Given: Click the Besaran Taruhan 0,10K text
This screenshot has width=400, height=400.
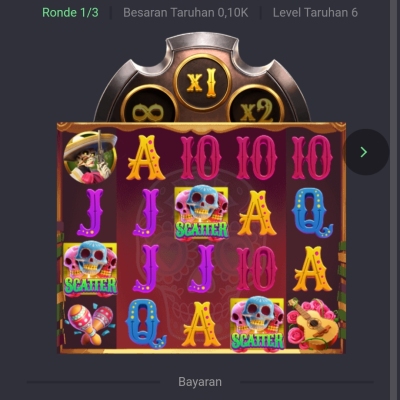Looking at the screenshot, I should (186, 13).
